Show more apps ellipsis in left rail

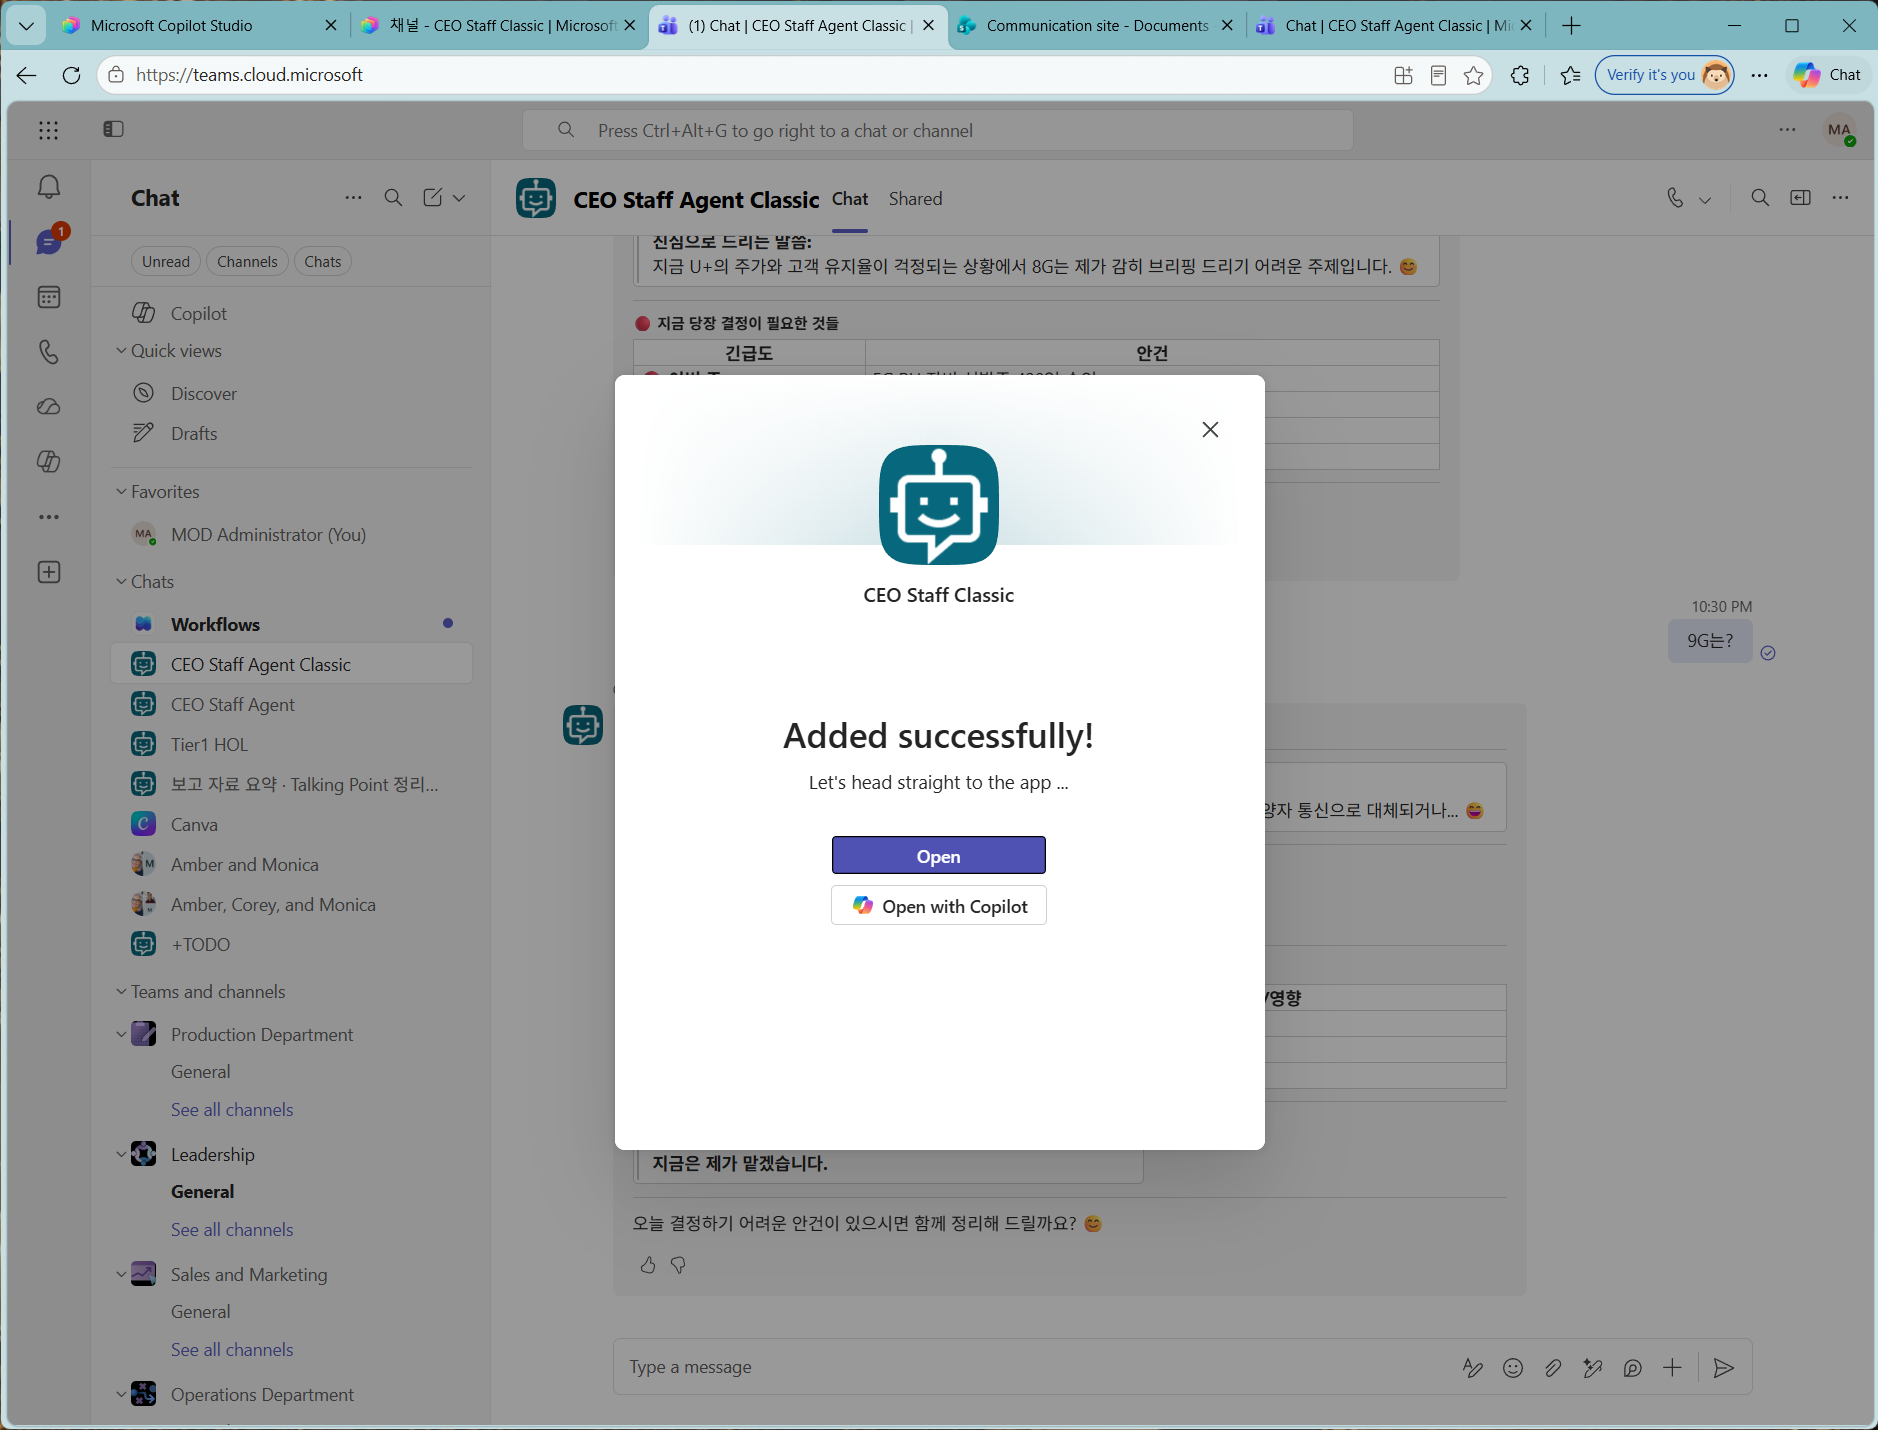pos(48,517)
